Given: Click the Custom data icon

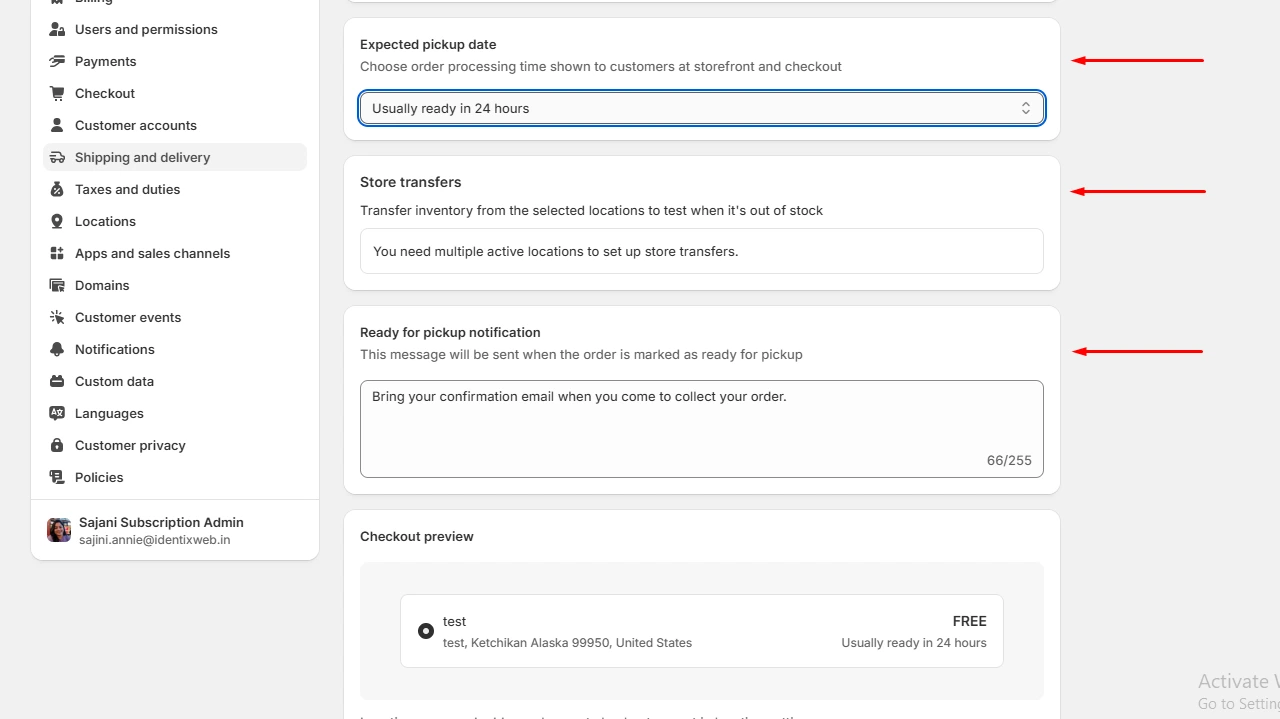Looking at the screenshot, I should click(x=57, y=381).
